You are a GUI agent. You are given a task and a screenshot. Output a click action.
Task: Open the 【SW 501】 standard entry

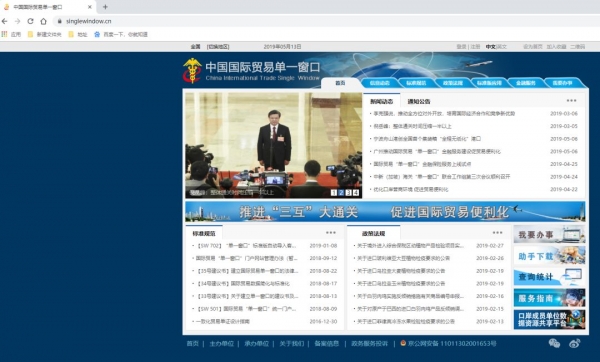pos(246,309)
